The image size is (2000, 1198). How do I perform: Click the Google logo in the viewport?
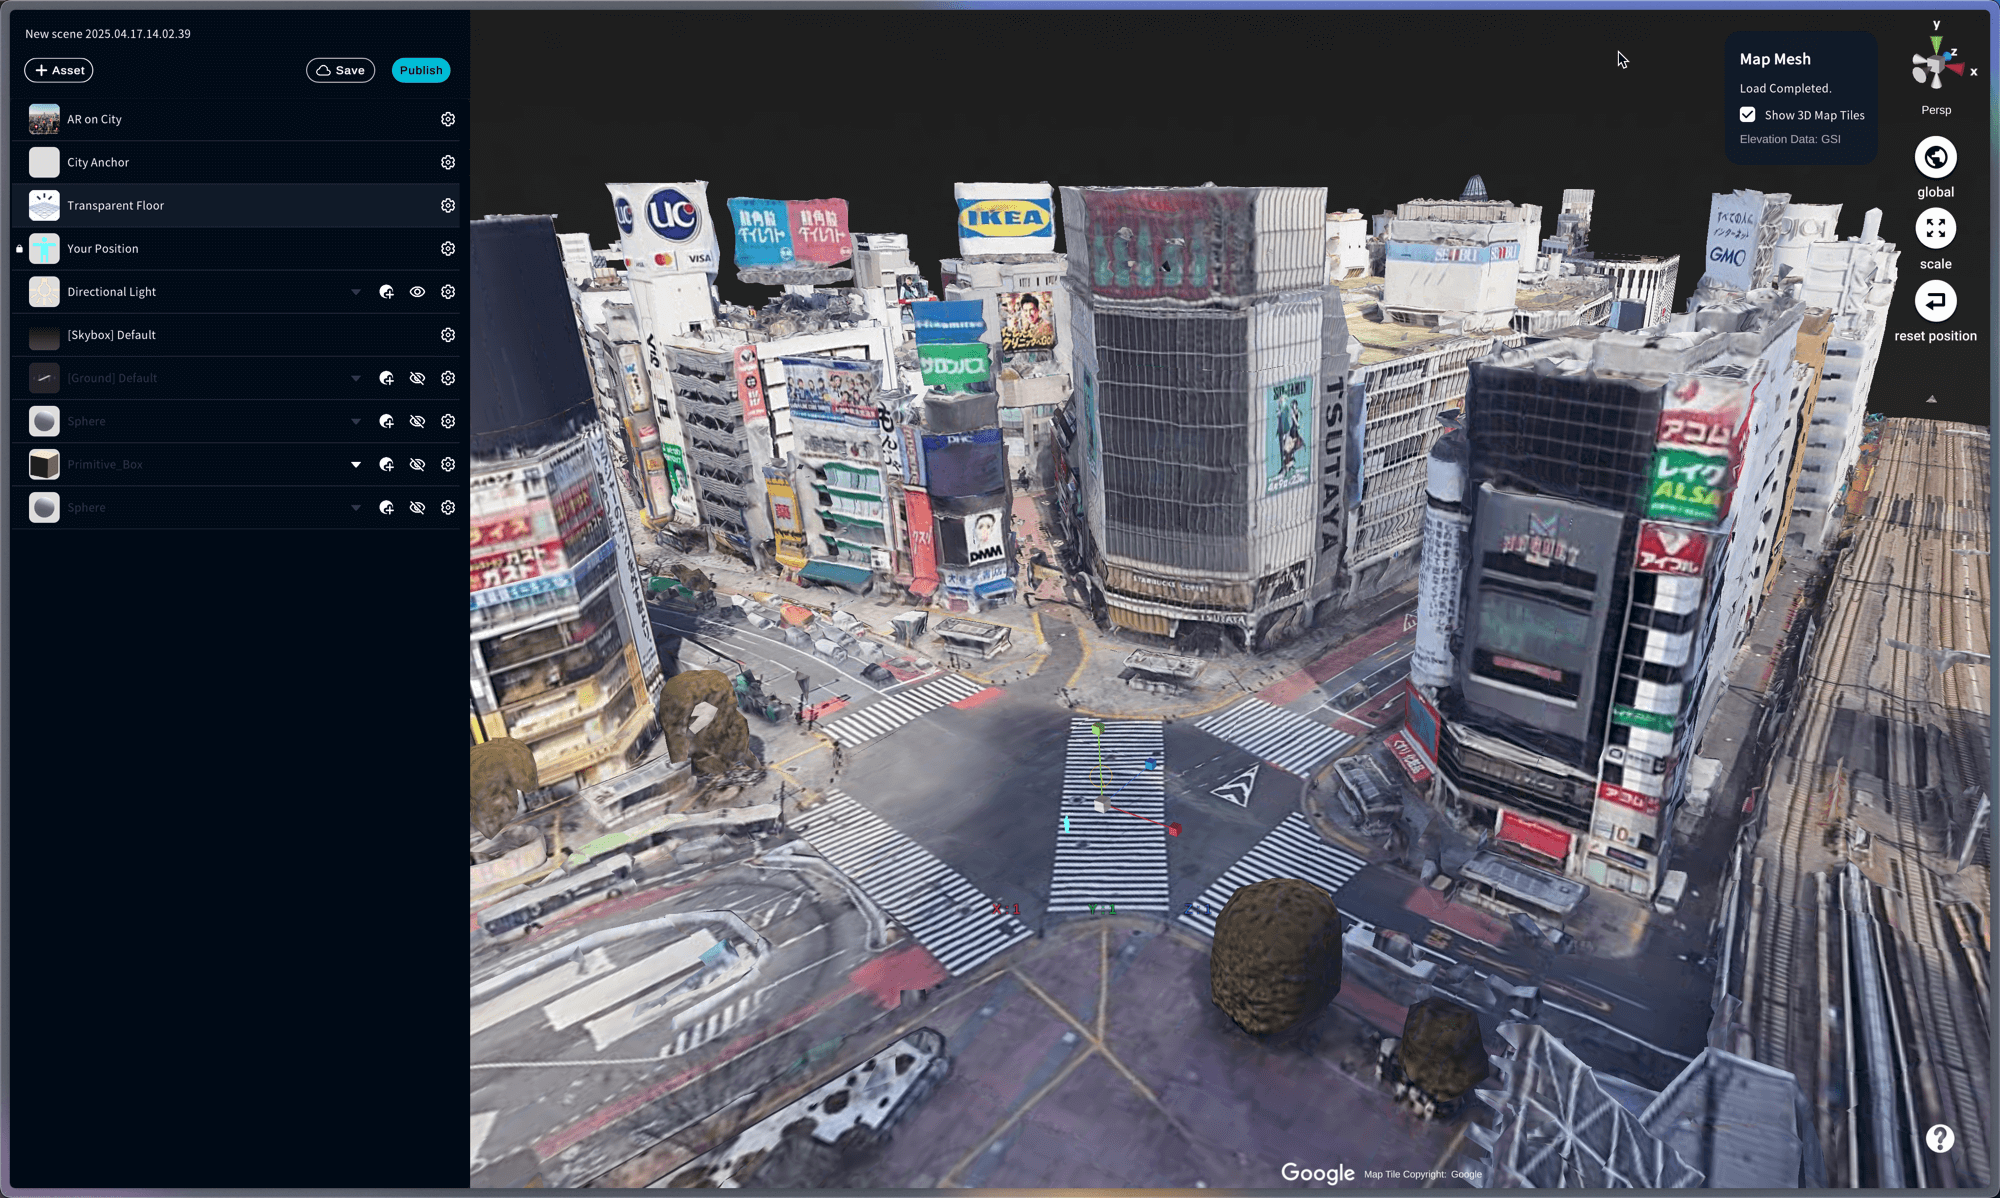tap(1317, 1173)
